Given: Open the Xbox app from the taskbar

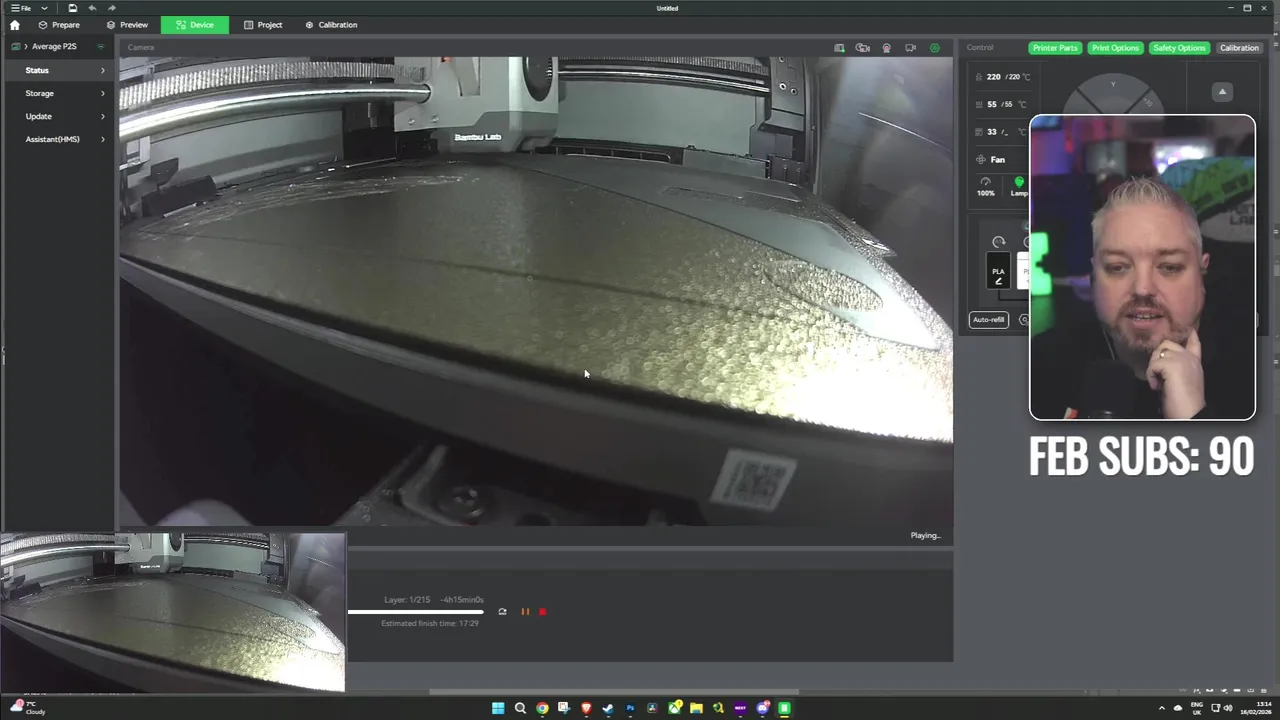Looking at the screenshot, I should [674, 708].
